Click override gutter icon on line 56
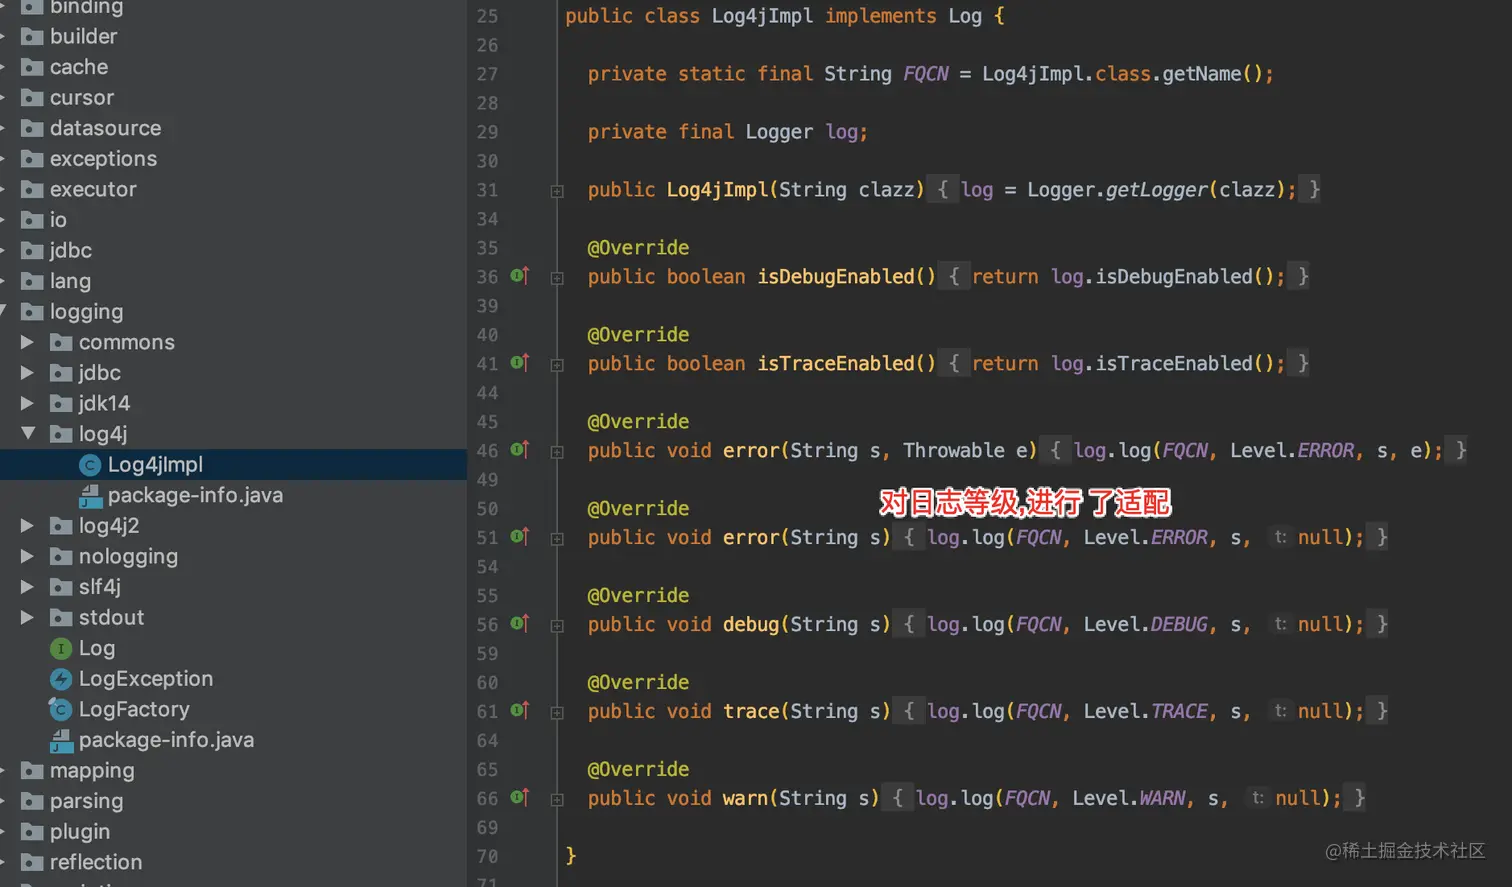 click(x=520, y=624)
